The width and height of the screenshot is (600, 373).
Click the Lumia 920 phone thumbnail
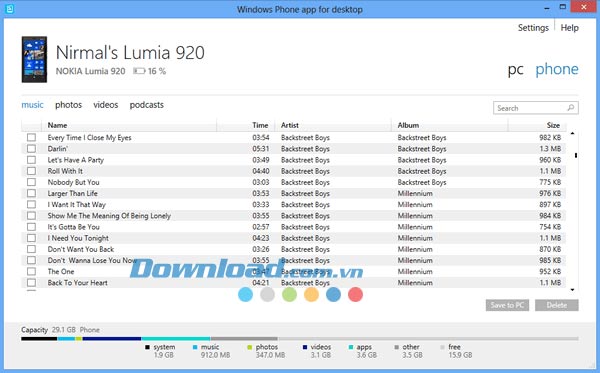pyautogui.click(x=34, y=59)
